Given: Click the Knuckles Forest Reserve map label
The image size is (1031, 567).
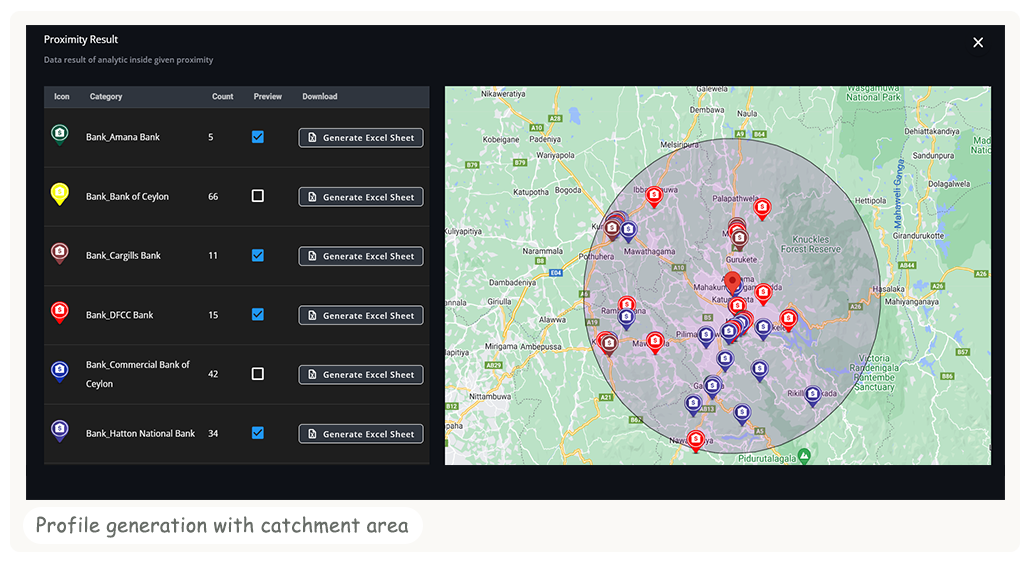Looking at the screenshot, I should [811, 244].
